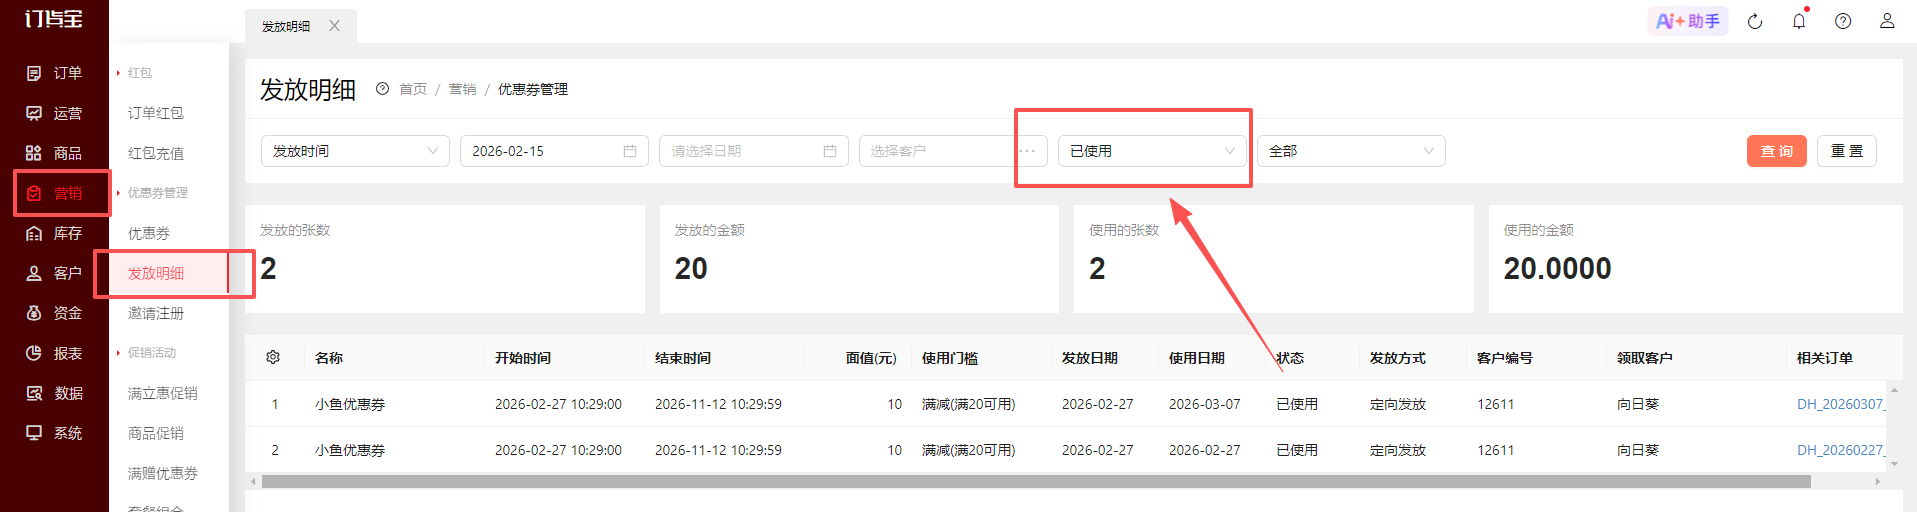Image resolution: width=1917 pixels, height=512 pixels.
Task: Open the 数据 module in the sidebar
Action: click(54, 393)
